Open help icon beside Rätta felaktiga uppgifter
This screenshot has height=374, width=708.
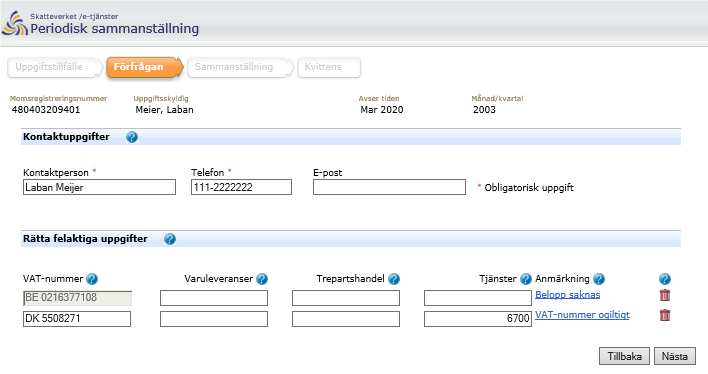[x=170, y=239]
